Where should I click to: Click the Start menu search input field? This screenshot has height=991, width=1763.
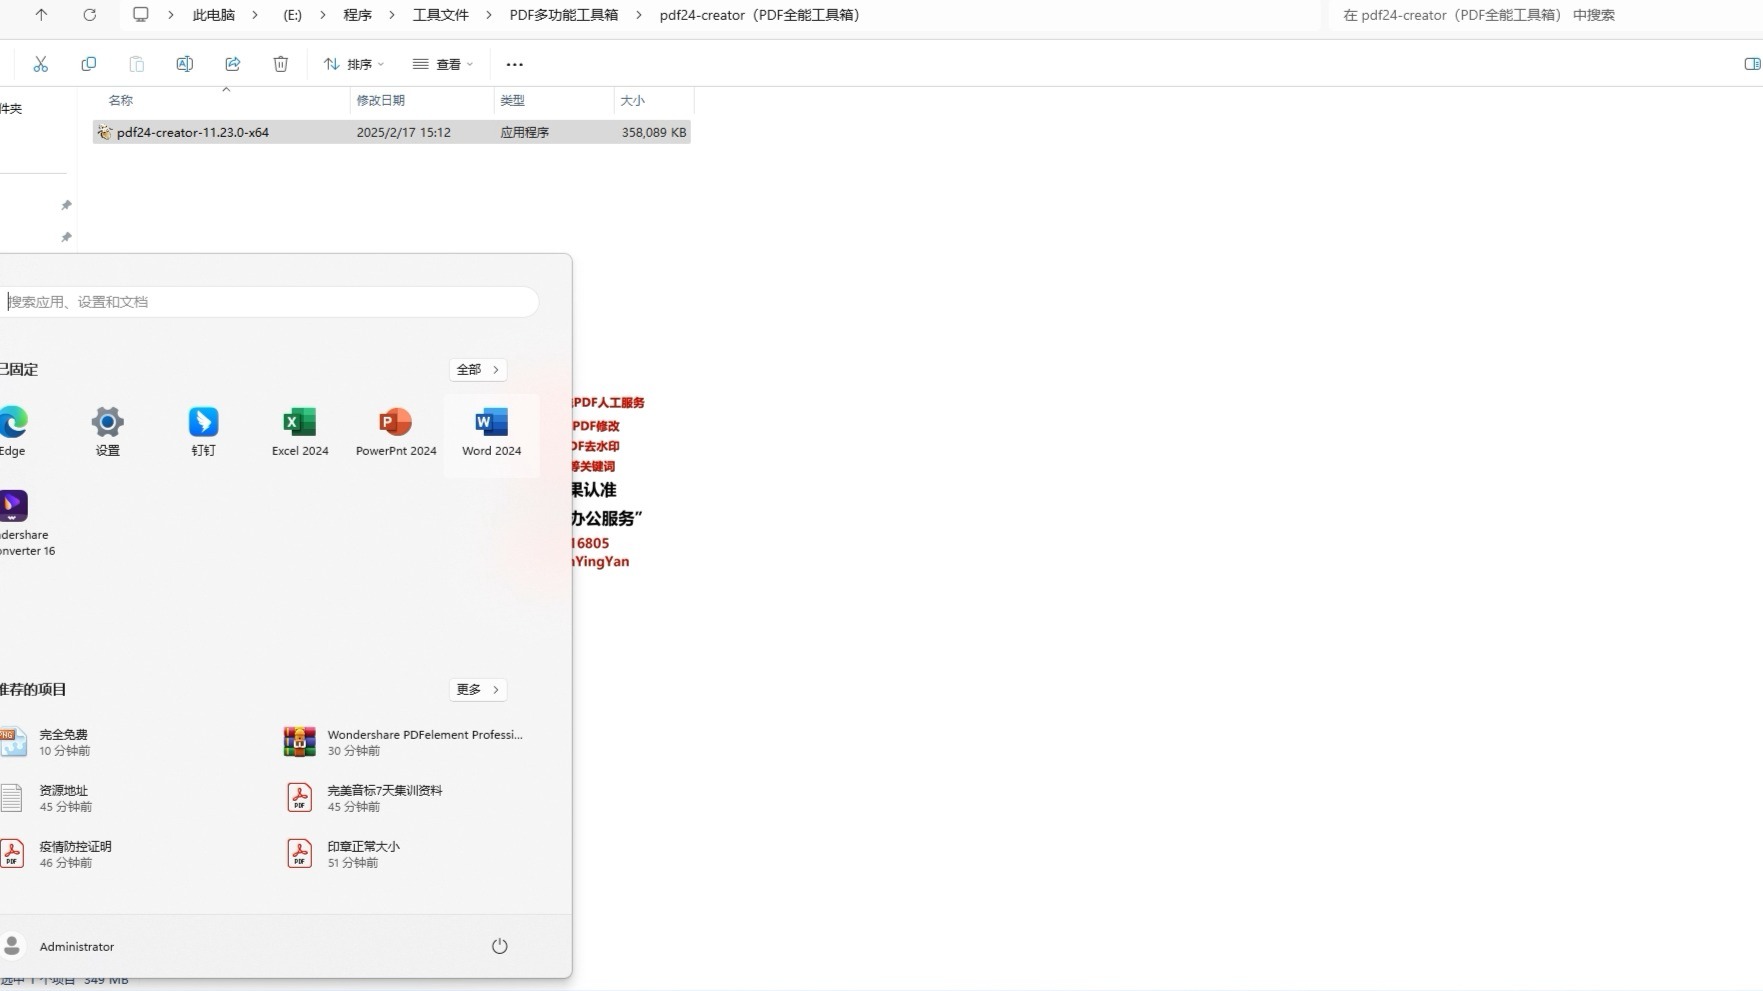[271, 301]
